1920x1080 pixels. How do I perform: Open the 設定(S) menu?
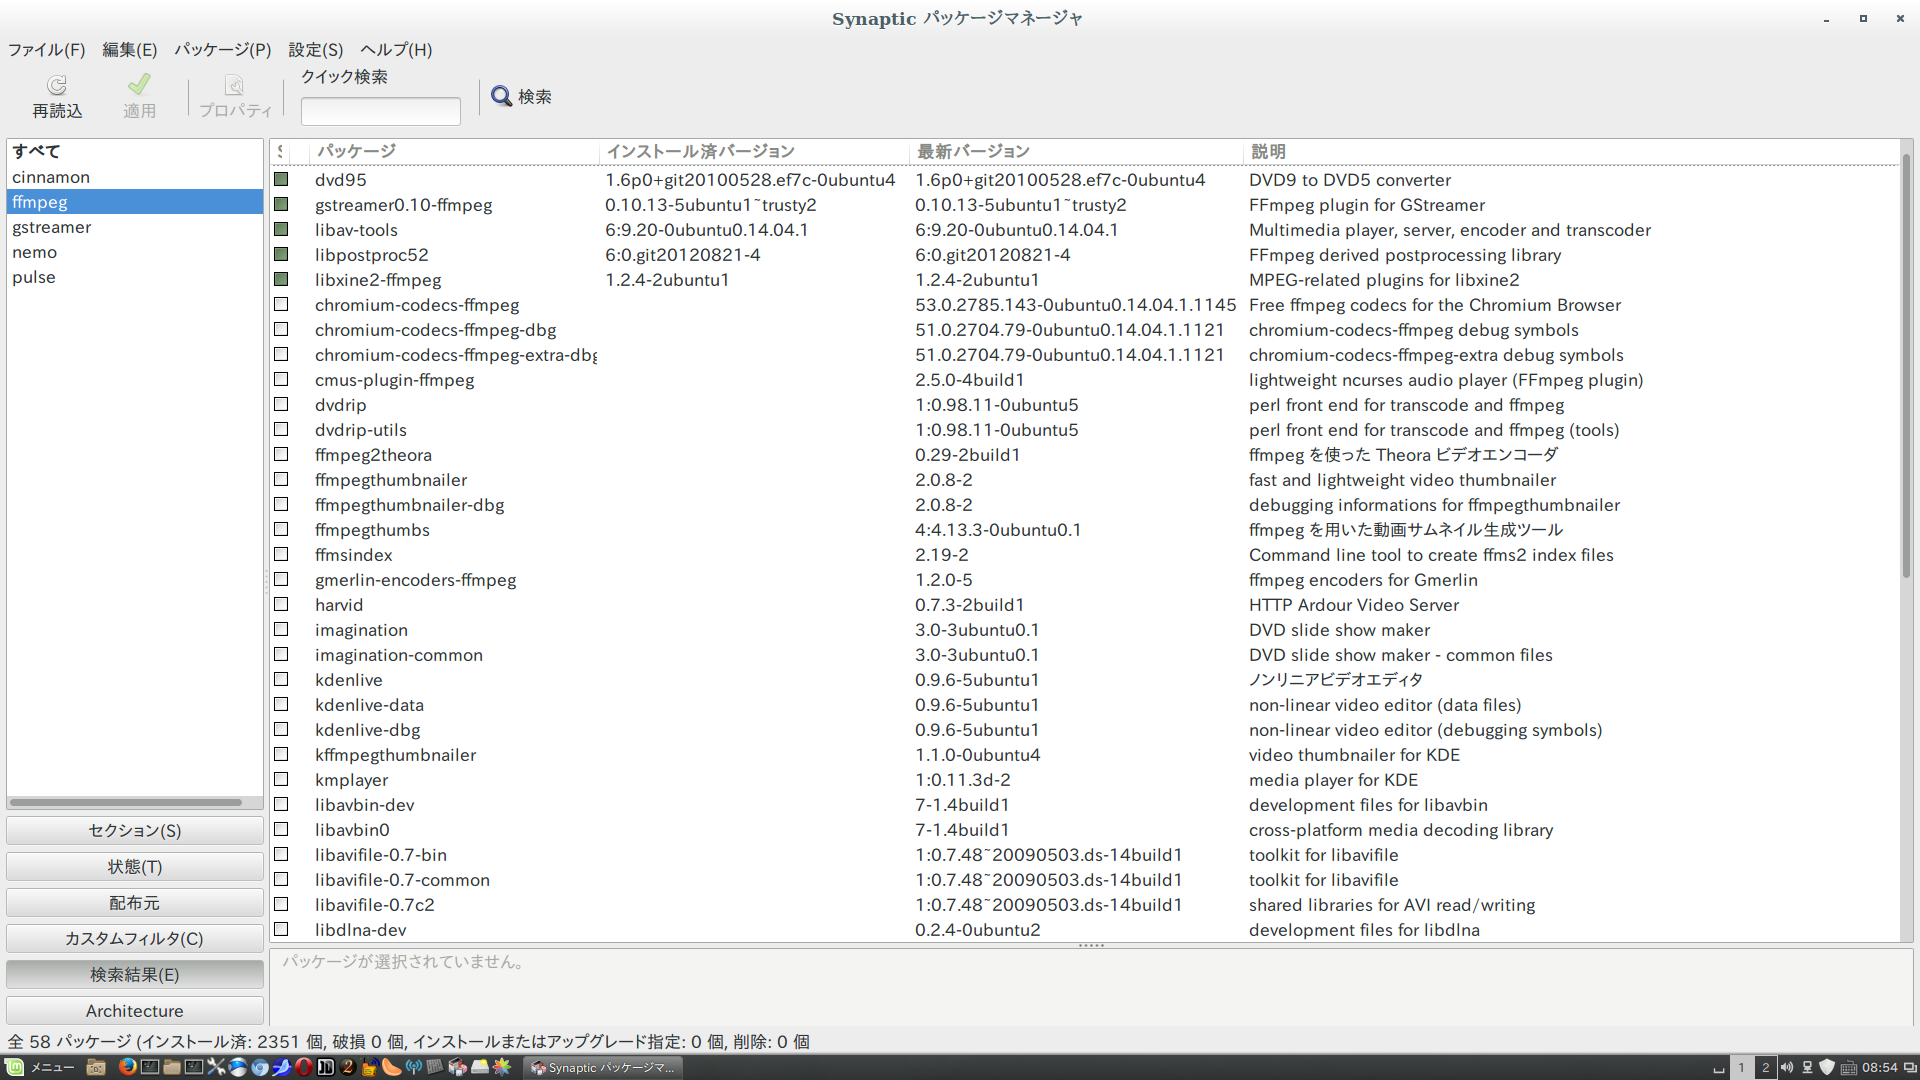click(x=316, y=50)
